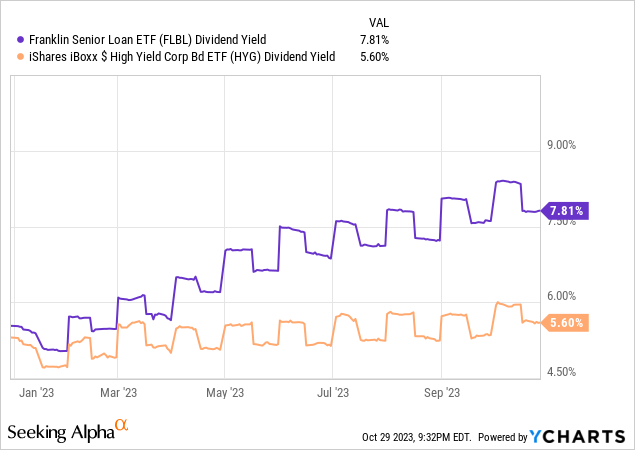Click the orange 5.60% value flag
This screenshot has height=450, width=635.
565,323
